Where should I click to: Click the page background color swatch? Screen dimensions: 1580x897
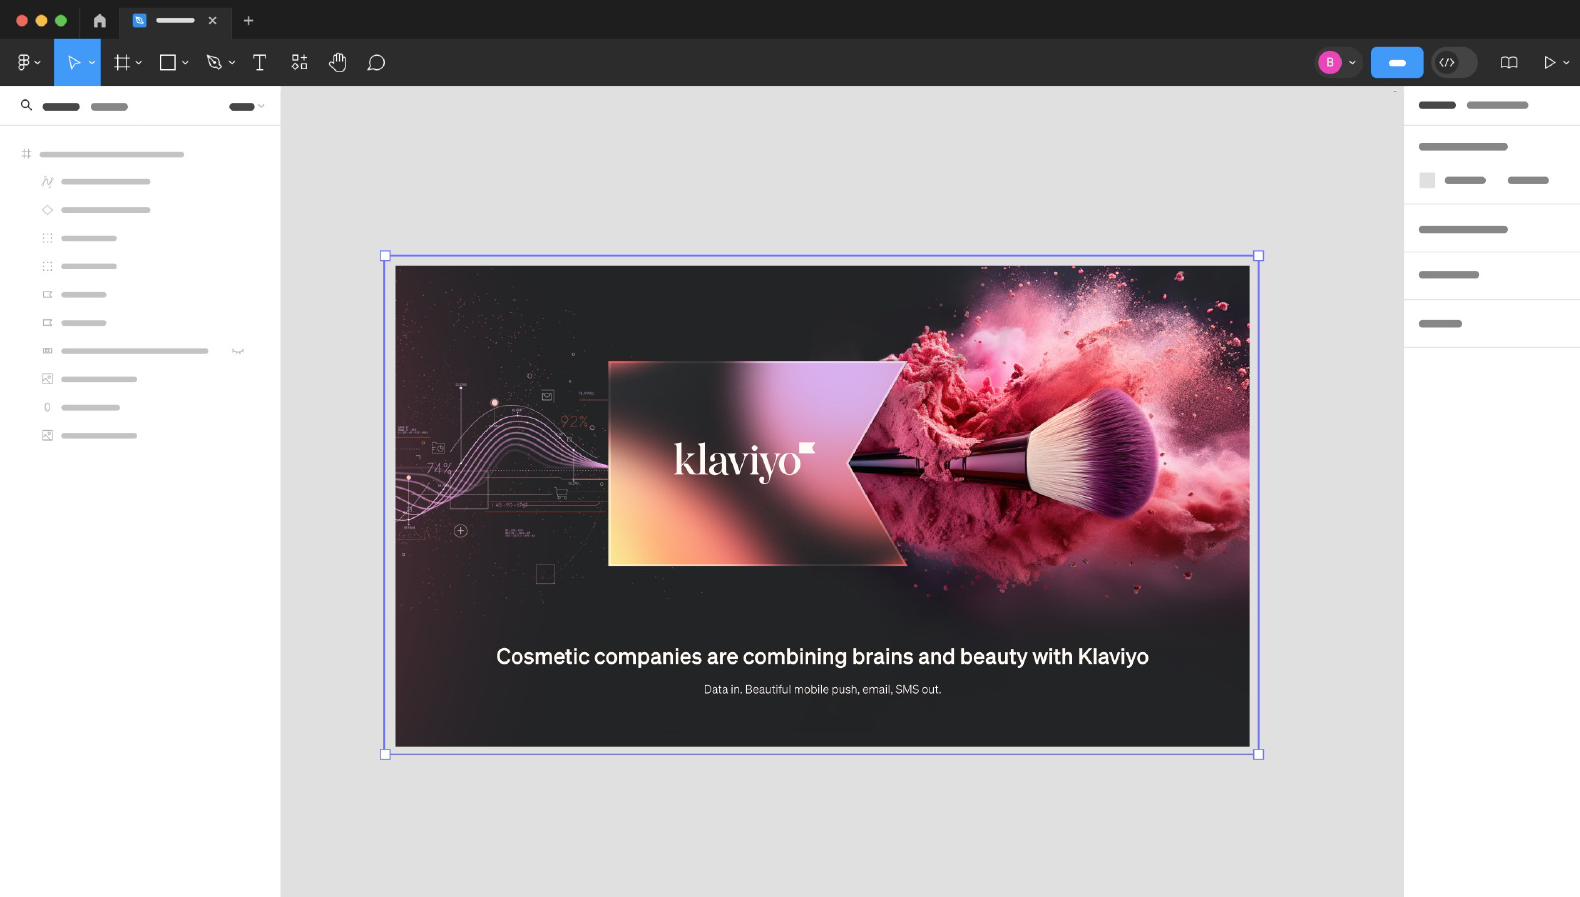[x=1427, y=180]
